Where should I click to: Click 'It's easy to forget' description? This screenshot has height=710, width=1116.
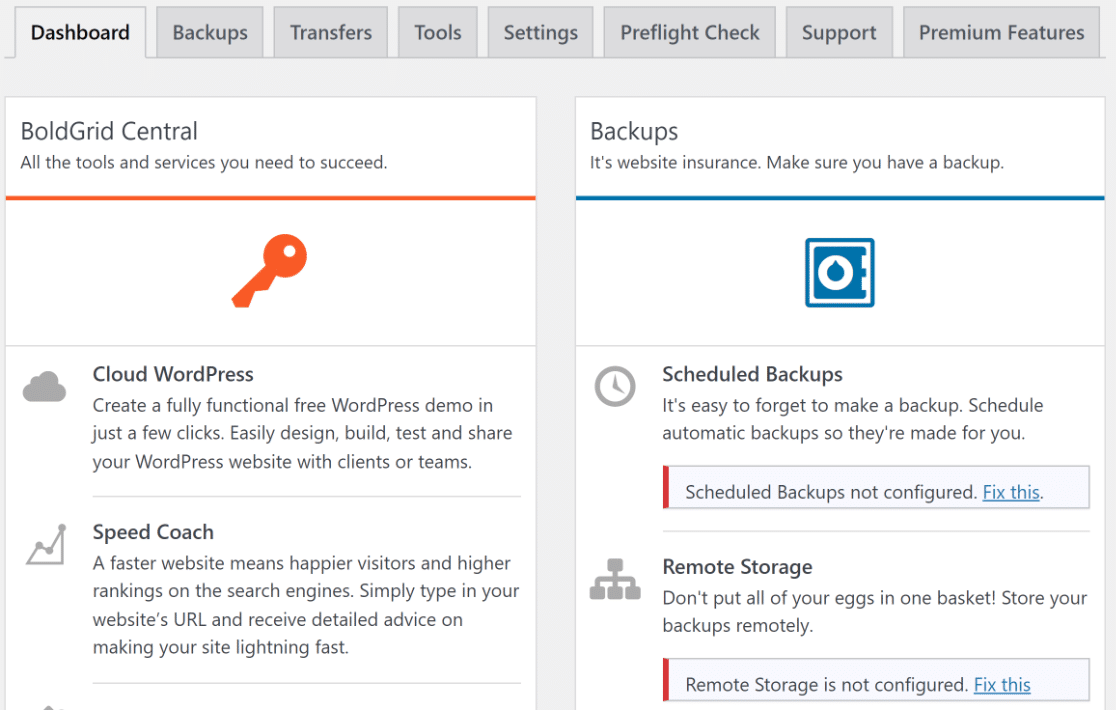[x=853, y=419]
